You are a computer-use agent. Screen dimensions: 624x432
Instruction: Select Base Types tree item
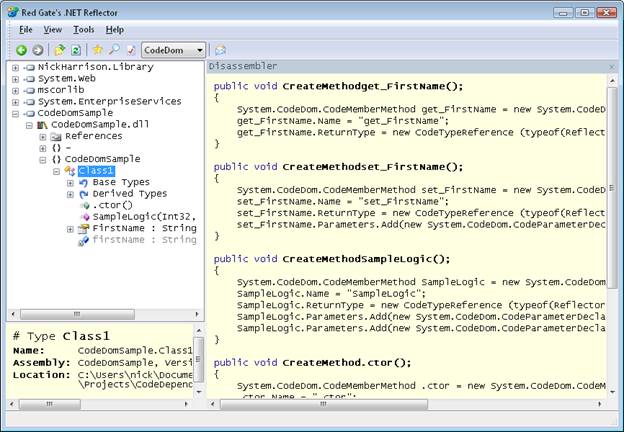(121, 182)
